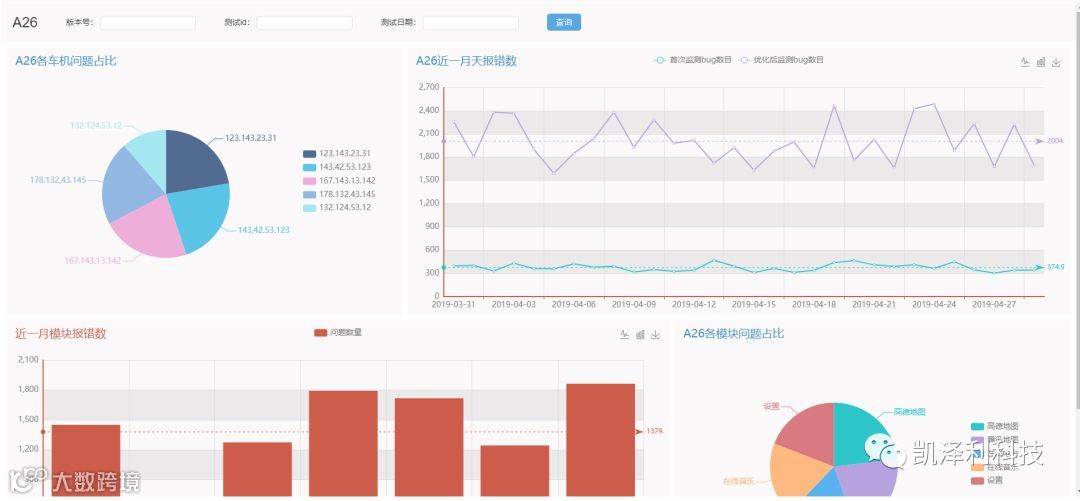Download the 近一月模块报错数 chart as image
Image resolution: width=1080 pixels, height=501 pixels.
(656, 334)
